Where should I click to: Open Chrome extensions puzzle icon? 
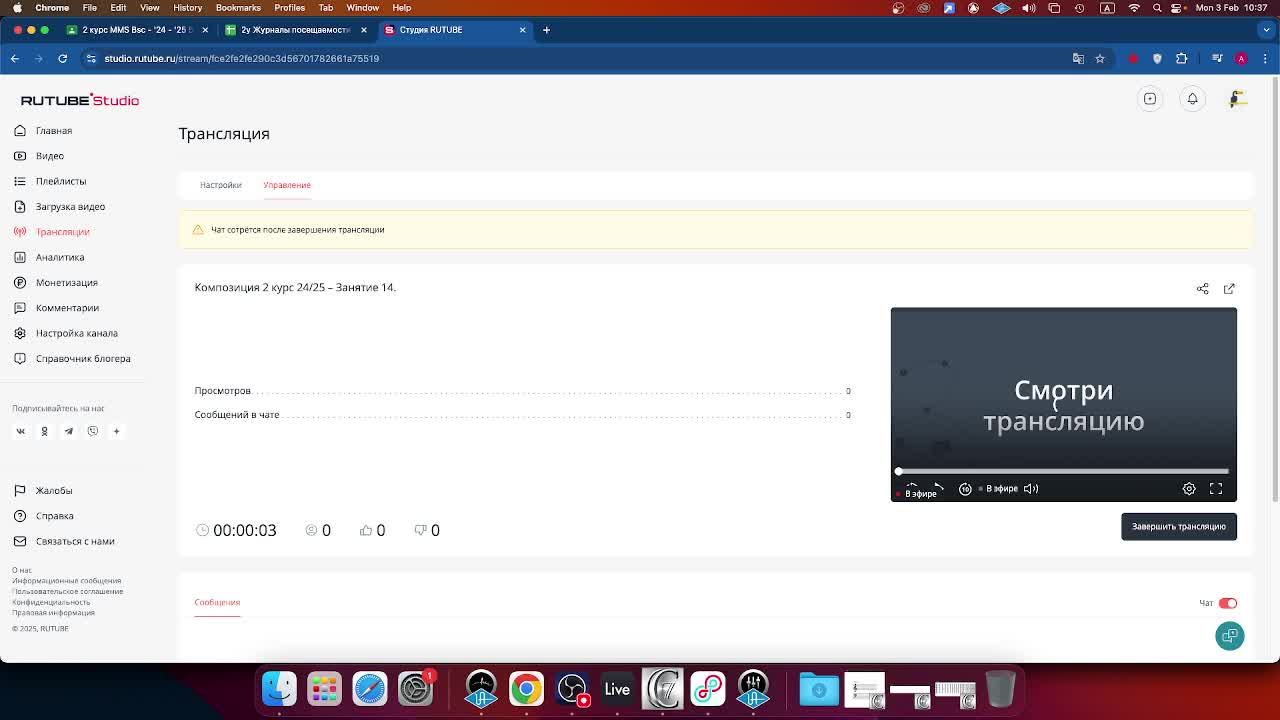point(1182,58)
